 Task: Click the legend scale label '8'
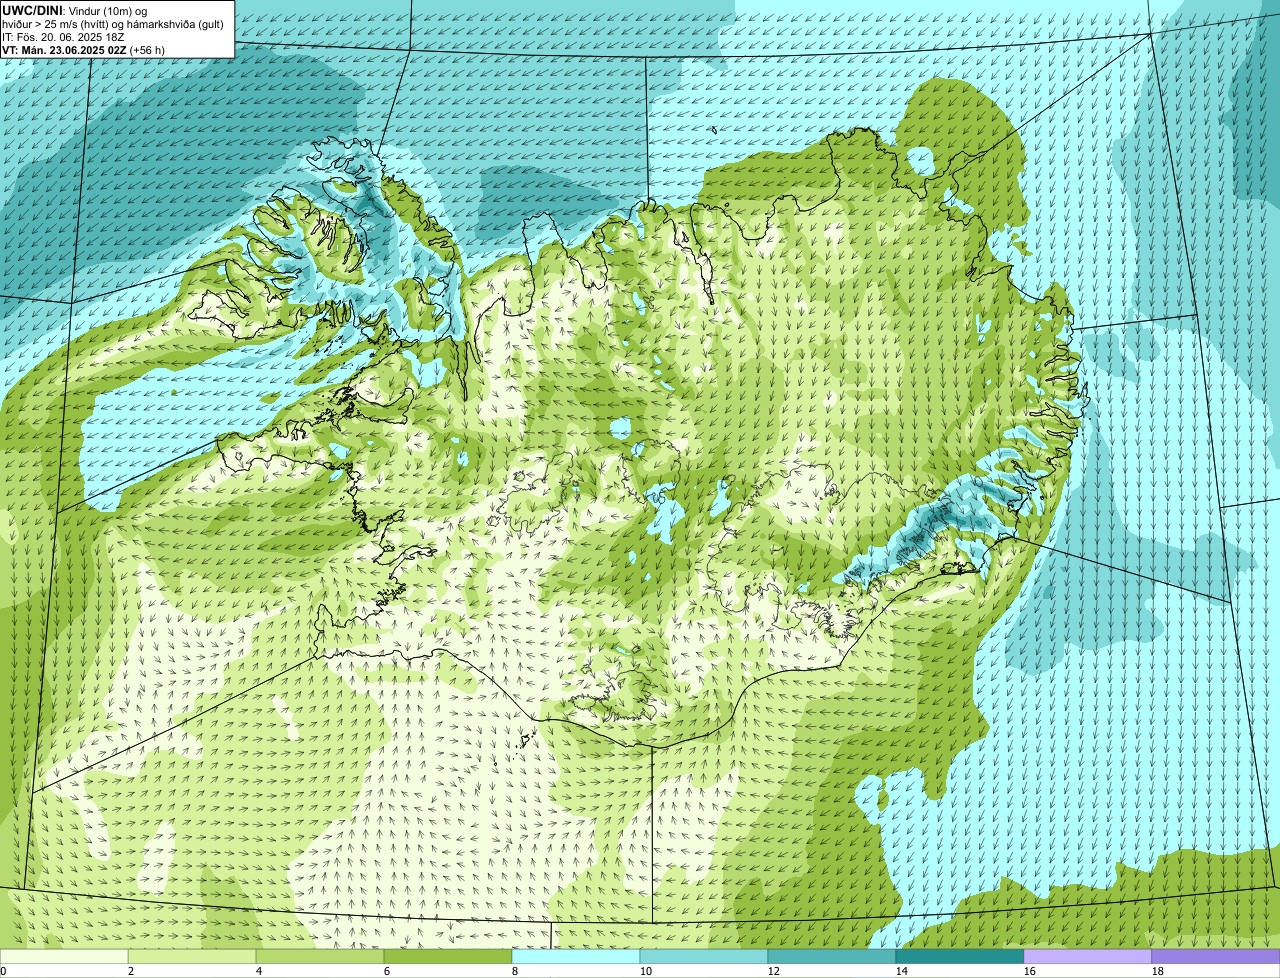click(x=515, y=971)
